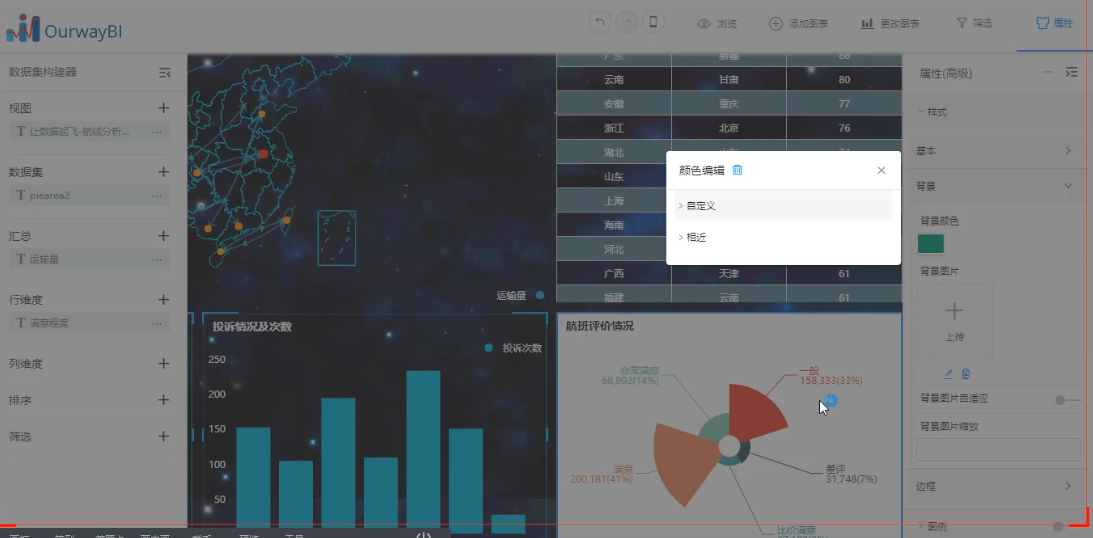Screen dimensions: 1093x538
Task: Add a 排序 rule with plus icon
Action: pos(163,400)
